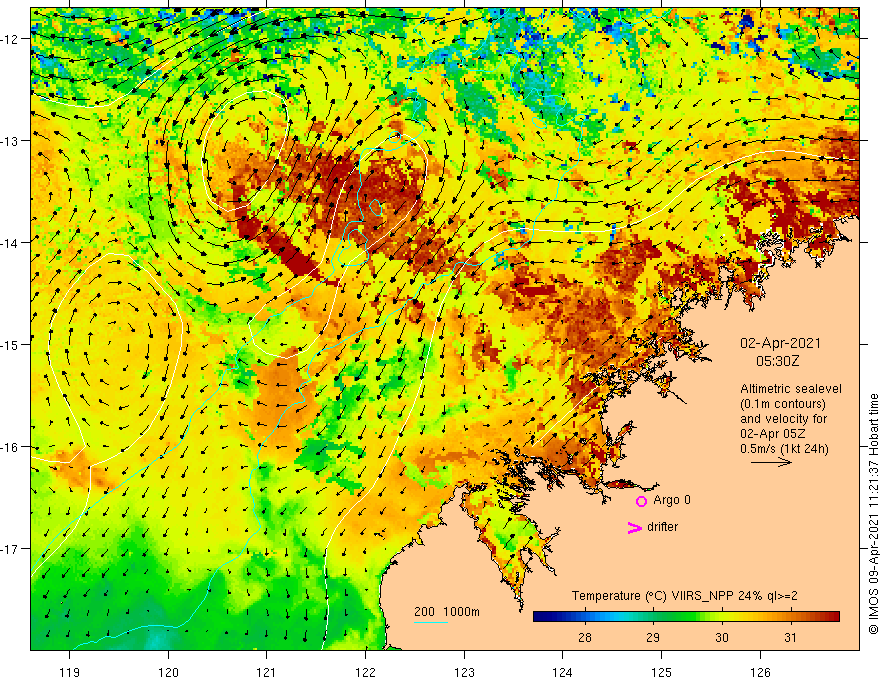Click the longitude label 126
Viewport: 880px width, 680px height.
click(x=760, y=672)
